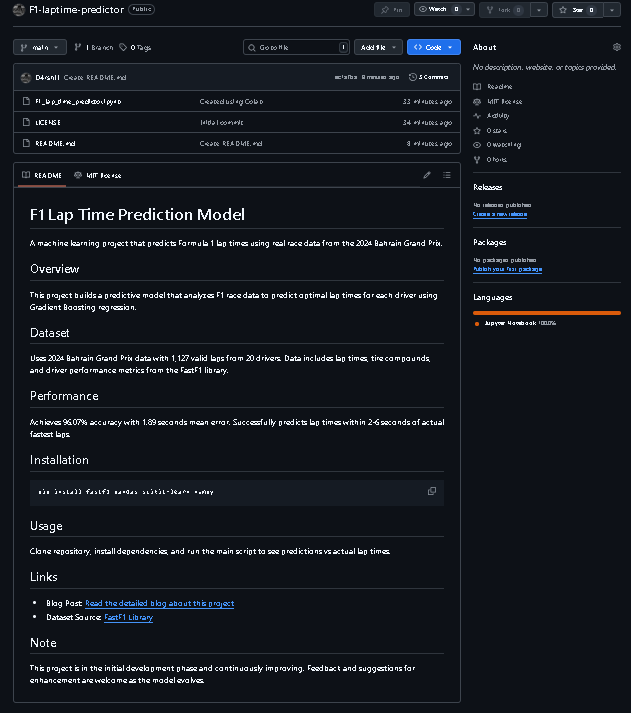The width and height of the screenshot is (631, 713).
Task: Open the 5 Commits history link
Action: (x=429, y=77)
